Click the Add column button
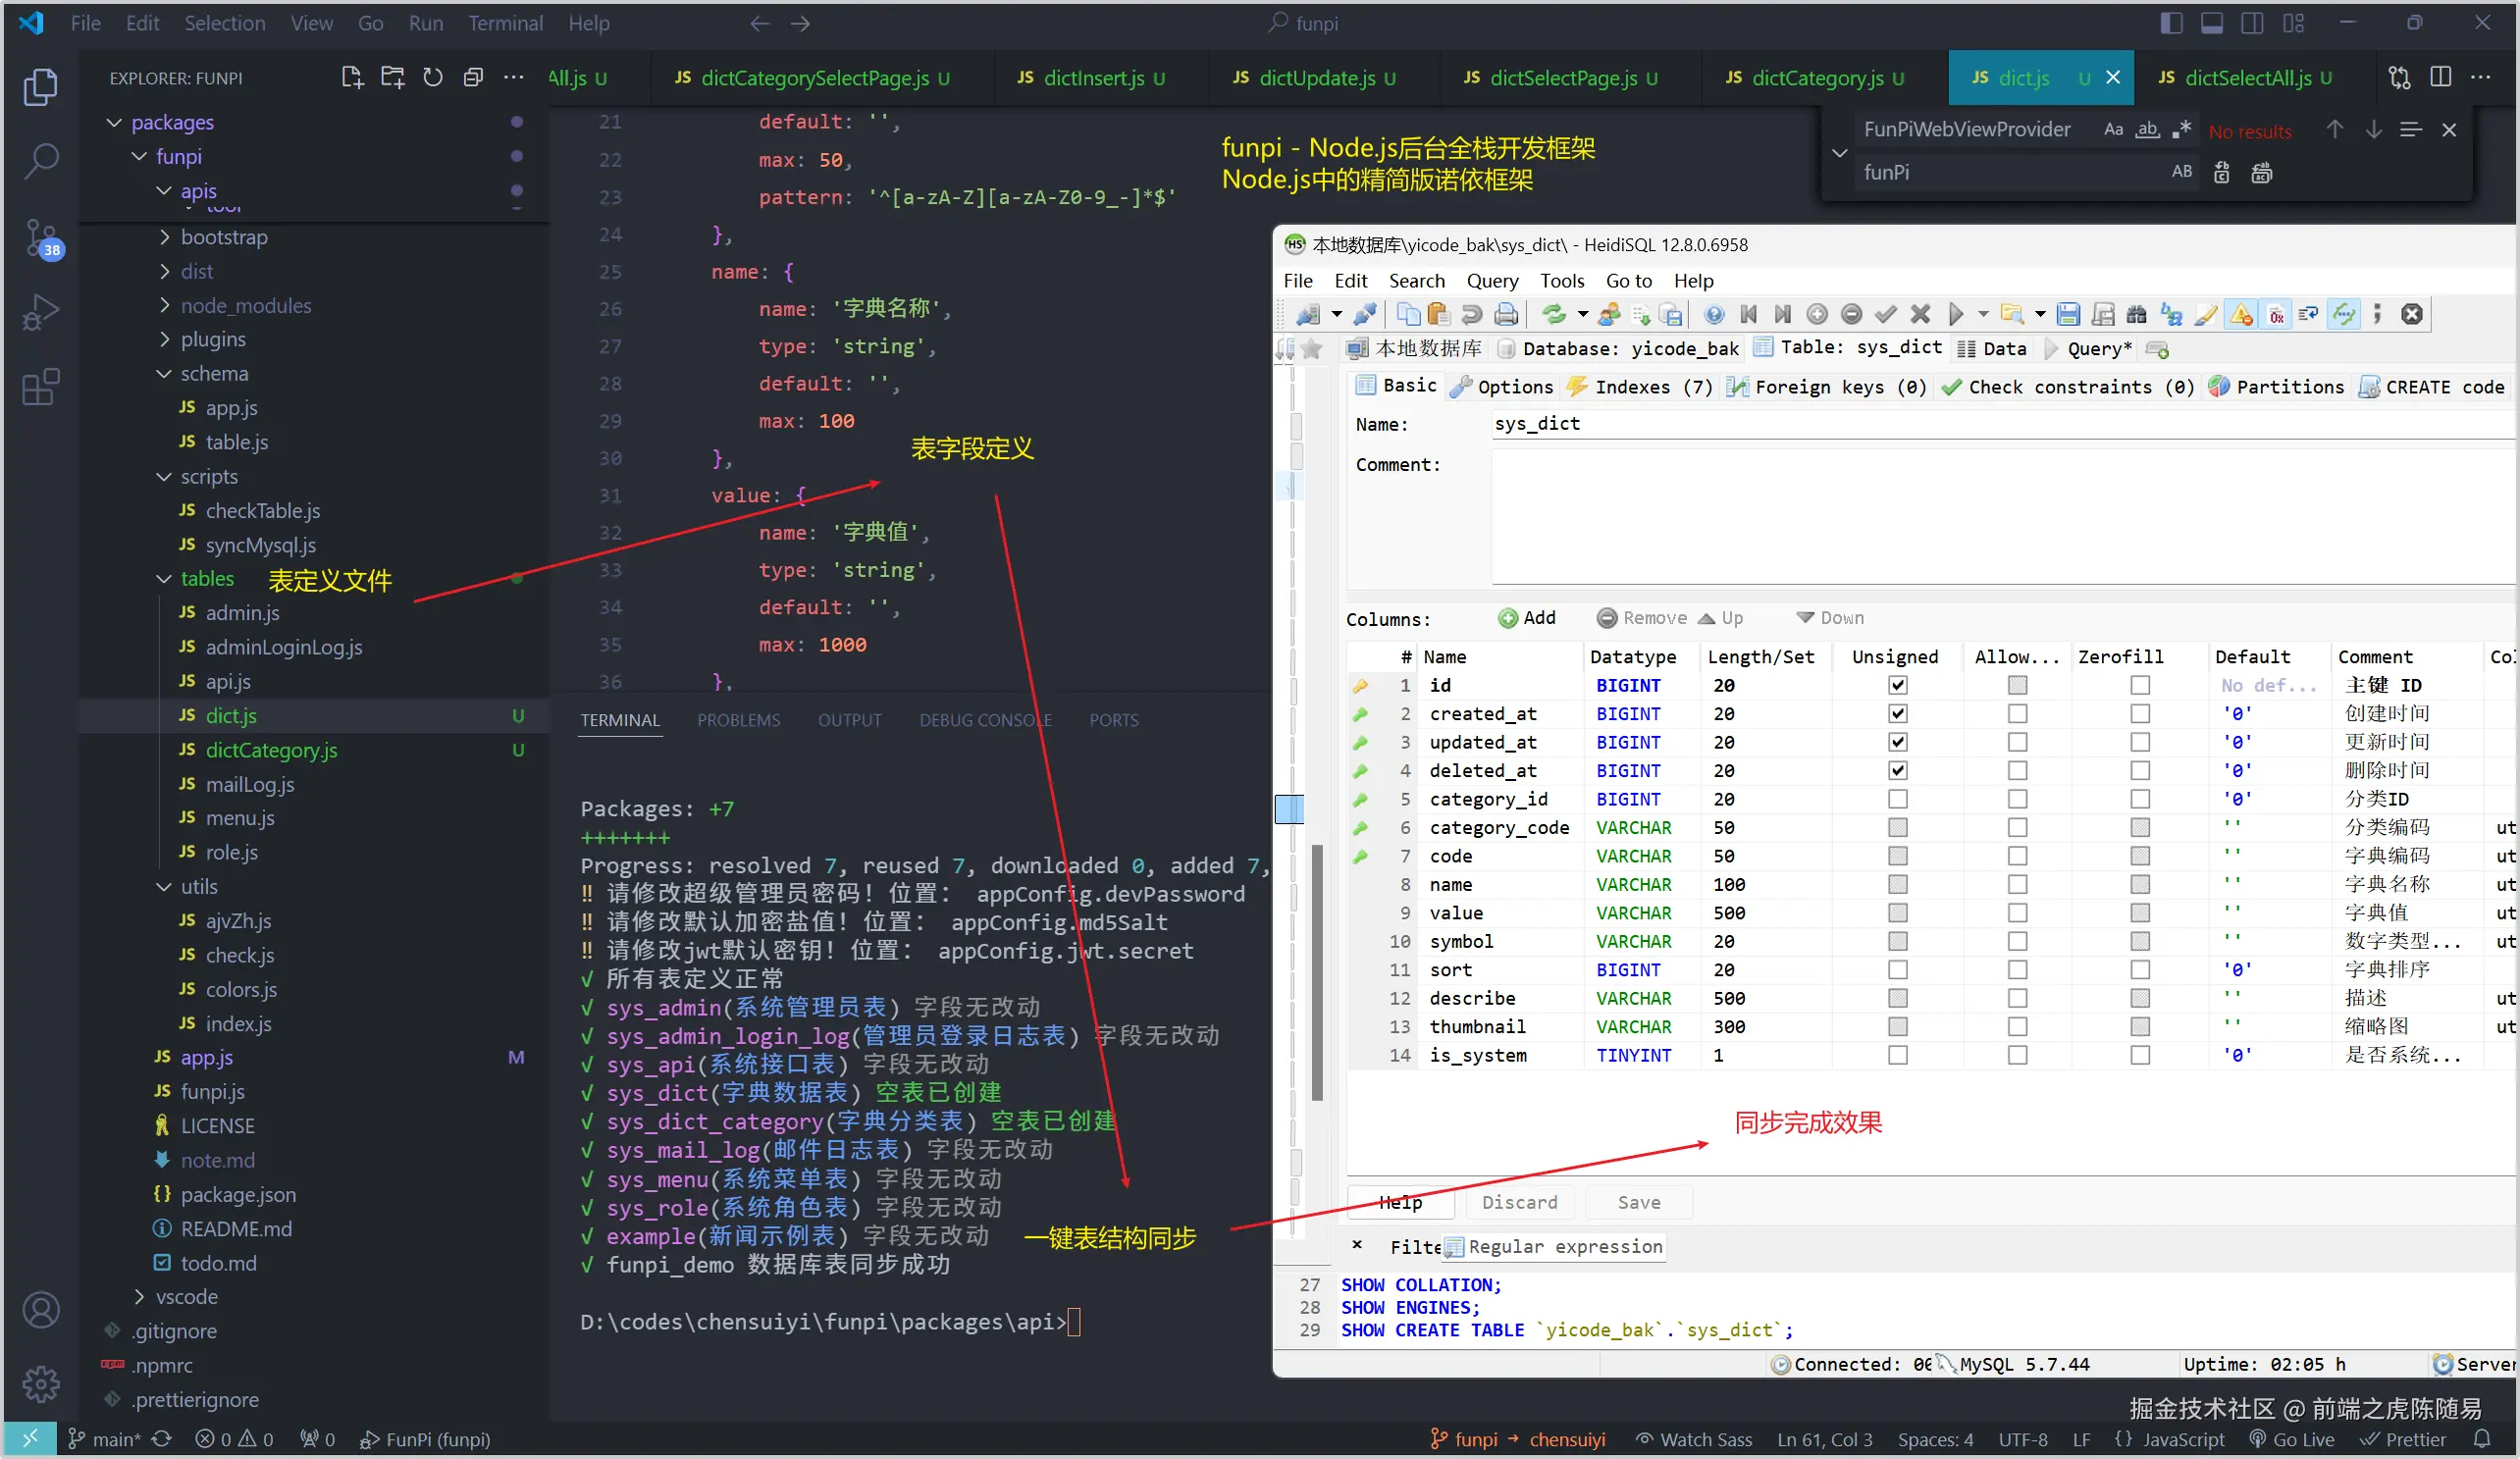Viewport: 2520px width, 1459px height. point(1527,618)
